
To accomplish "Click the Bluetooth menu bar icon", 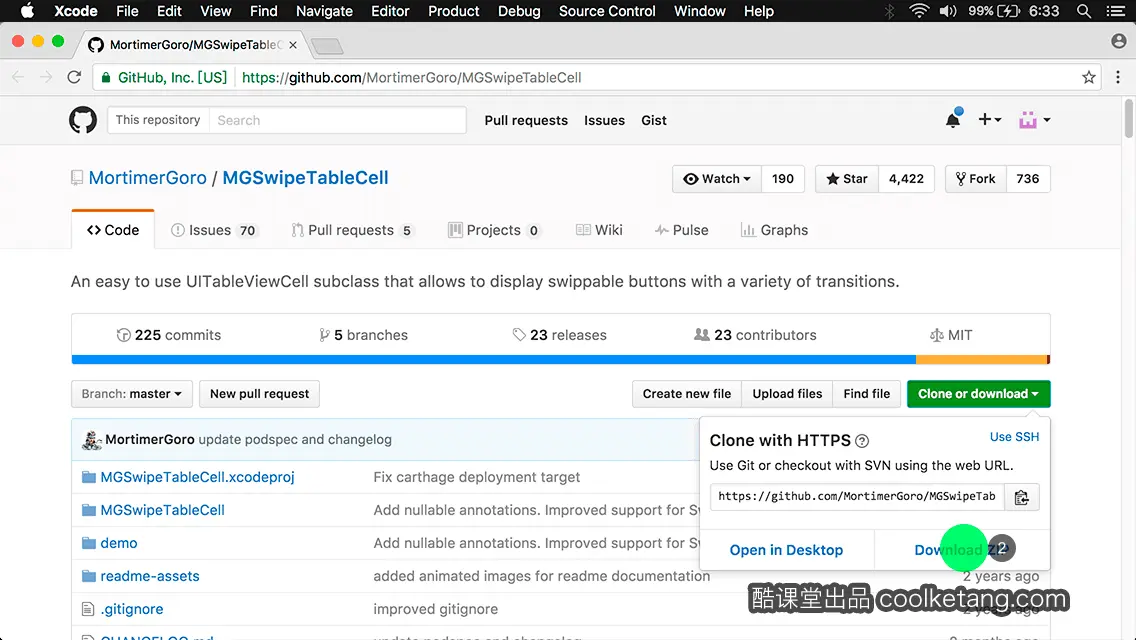I will 890,11.
